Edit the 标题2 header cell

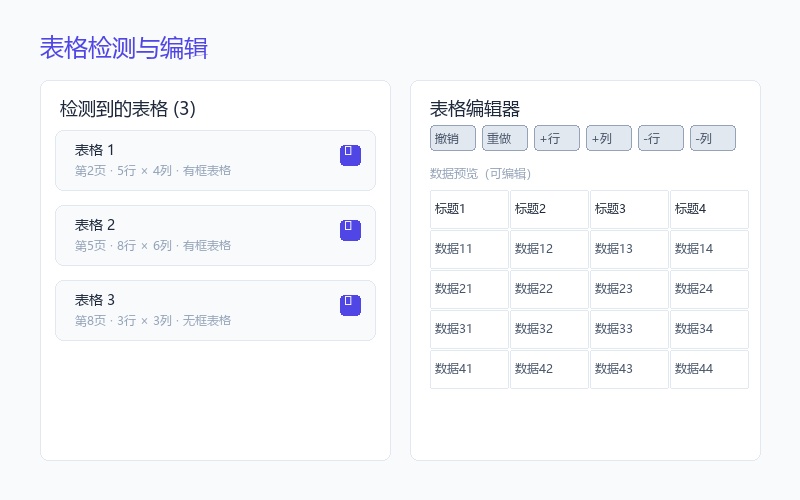pos(549,209)
